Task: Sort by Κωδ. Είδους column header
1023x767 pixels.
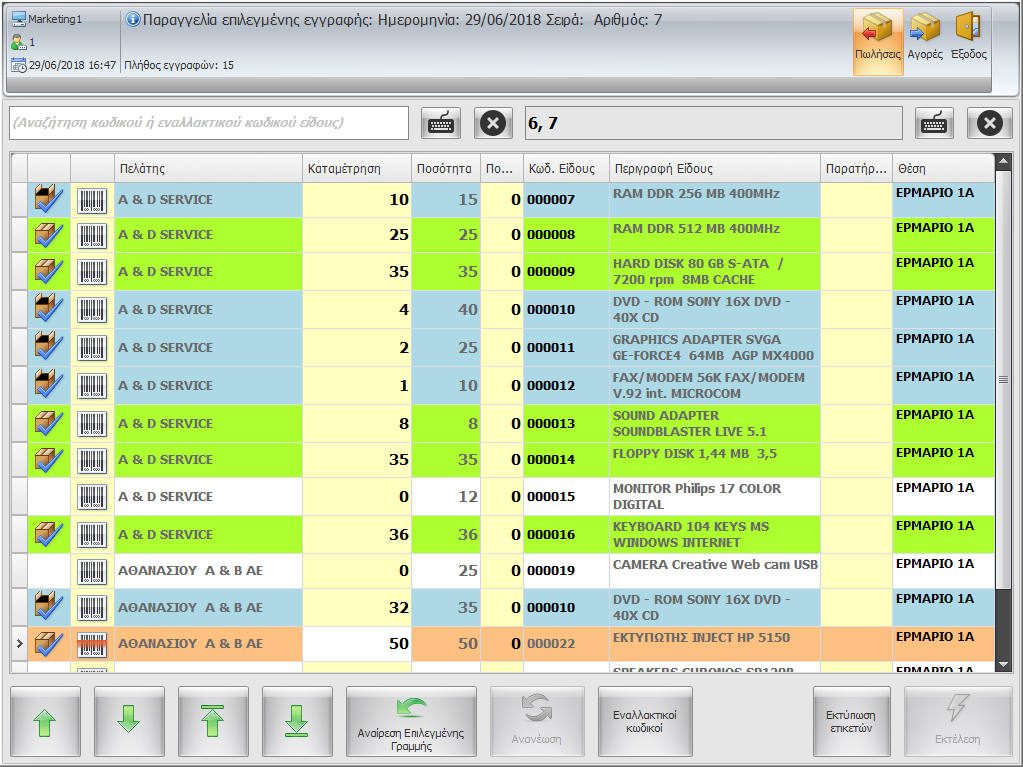Action: [x=566, y=168]
